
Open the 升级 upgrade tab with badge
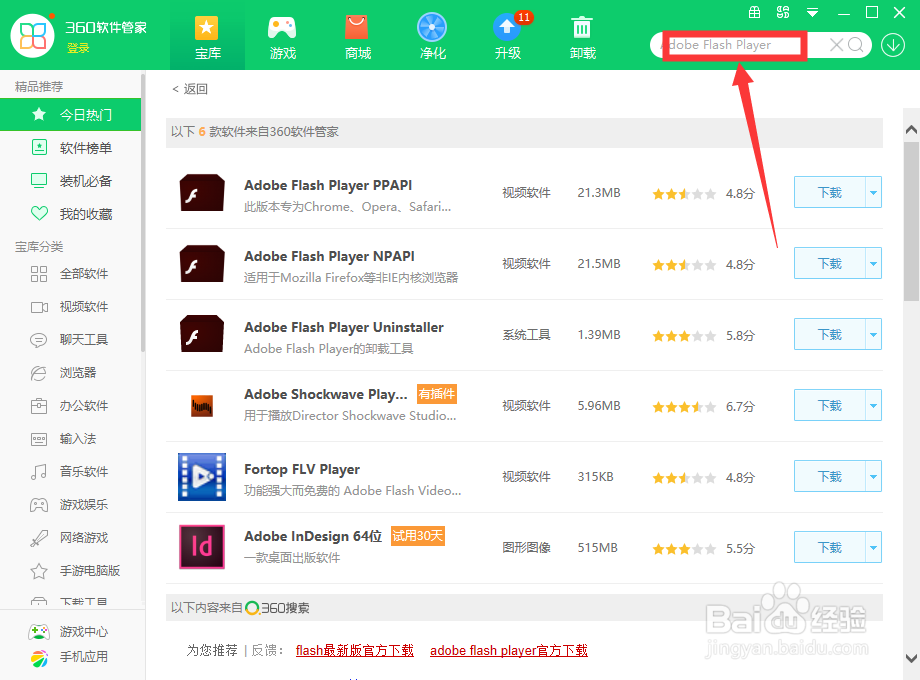pyautogui.click(x=508, y=36)
